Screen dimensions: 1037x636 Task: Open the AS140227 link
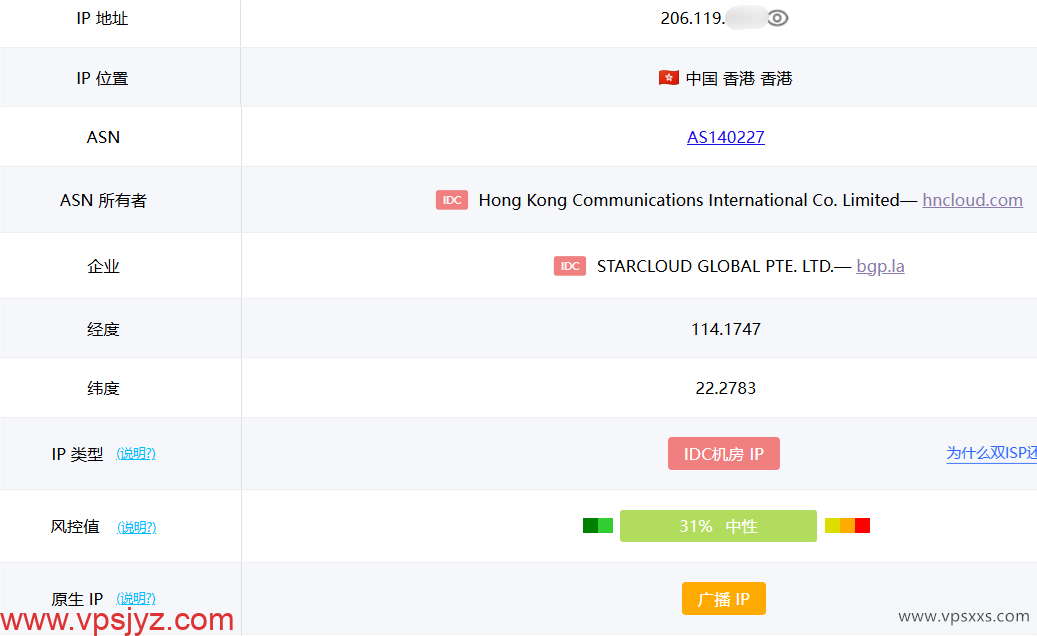pyautogui.click(x=725, y=137)
